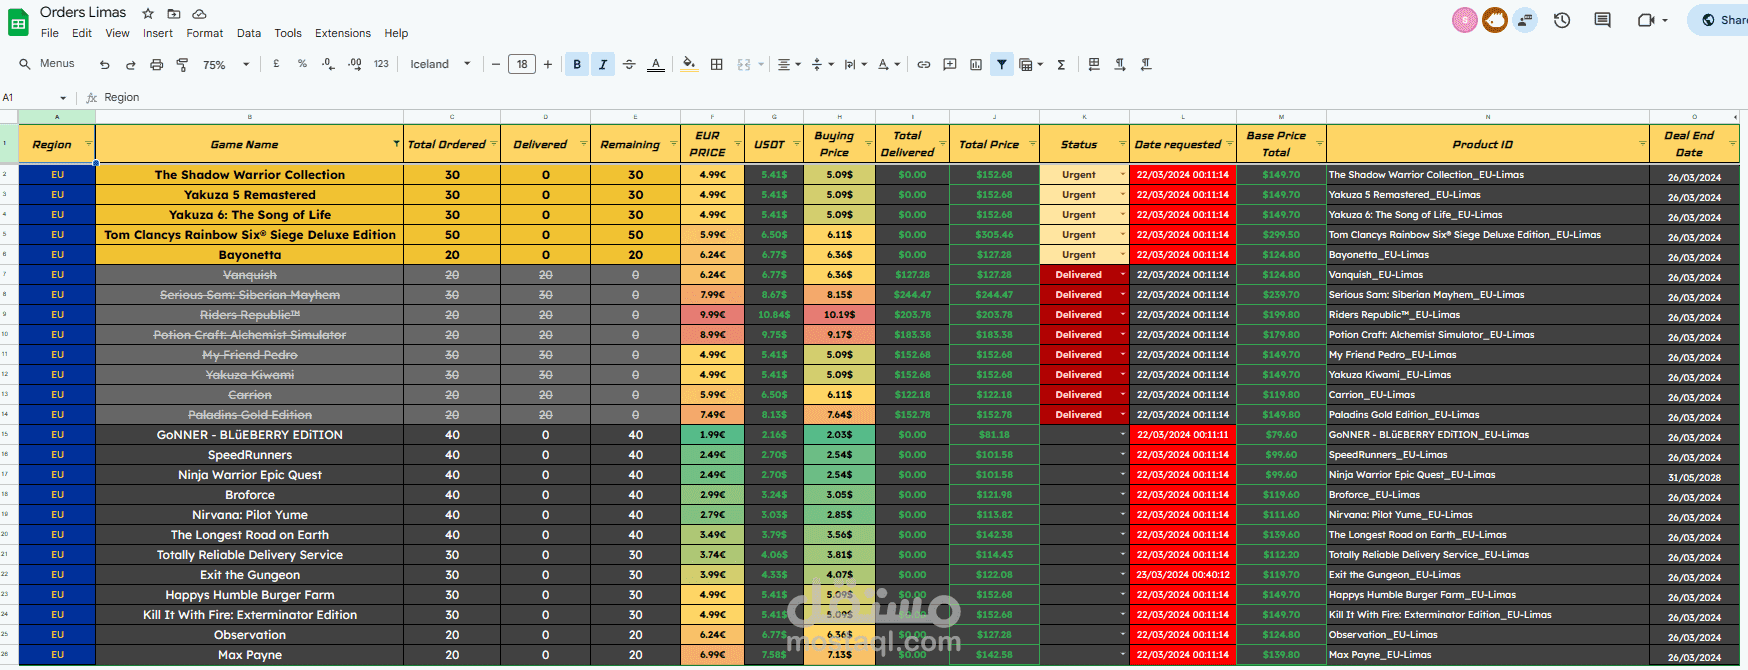Open the Game Name column filter
This screenshot has width=1748, height=670.
click(397, 144)
